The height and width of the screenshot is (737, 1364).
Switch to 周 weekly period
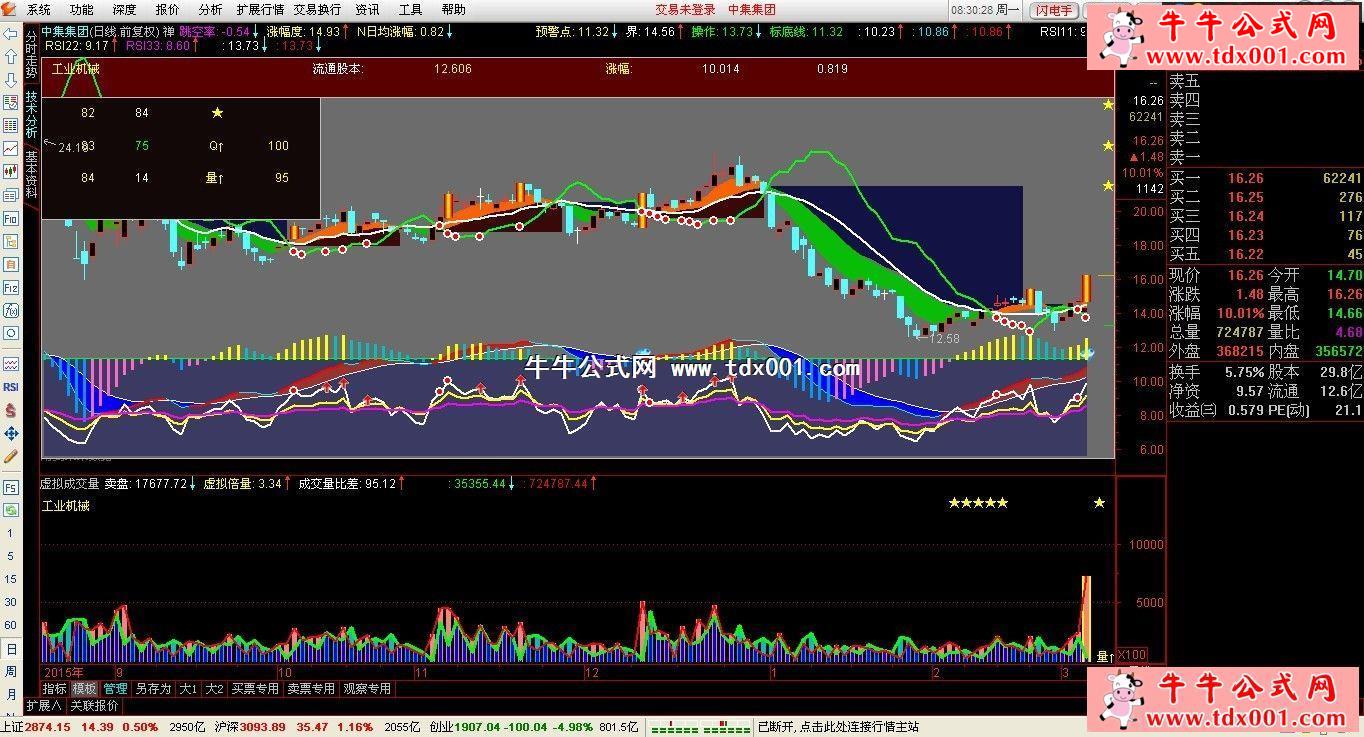[x=10, y=671]
